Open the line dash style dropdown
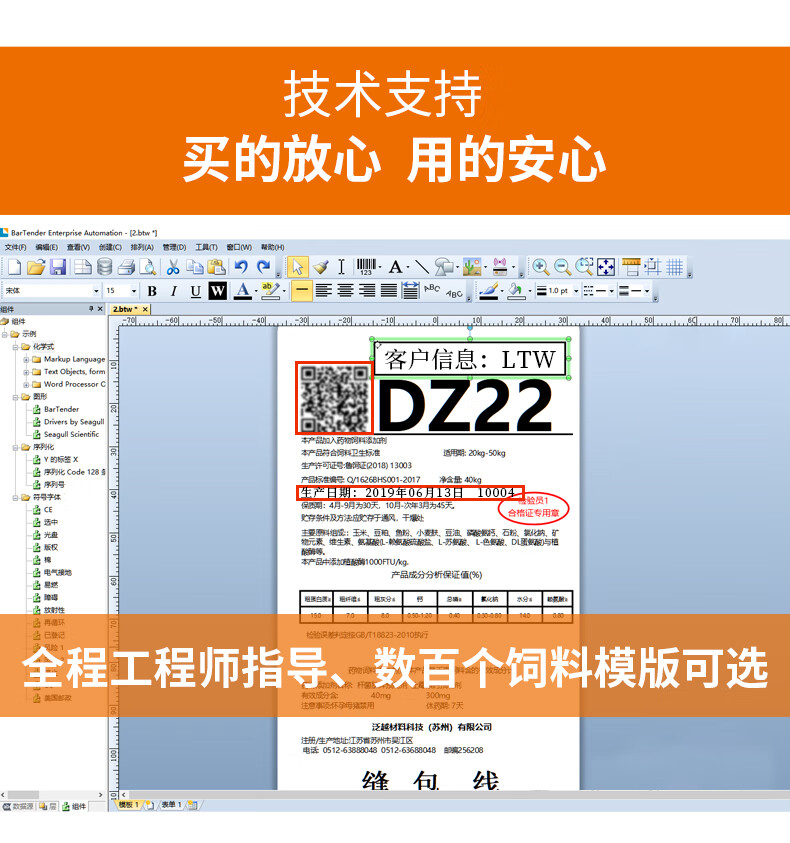The image size is (790, 843). click(611, 291)
